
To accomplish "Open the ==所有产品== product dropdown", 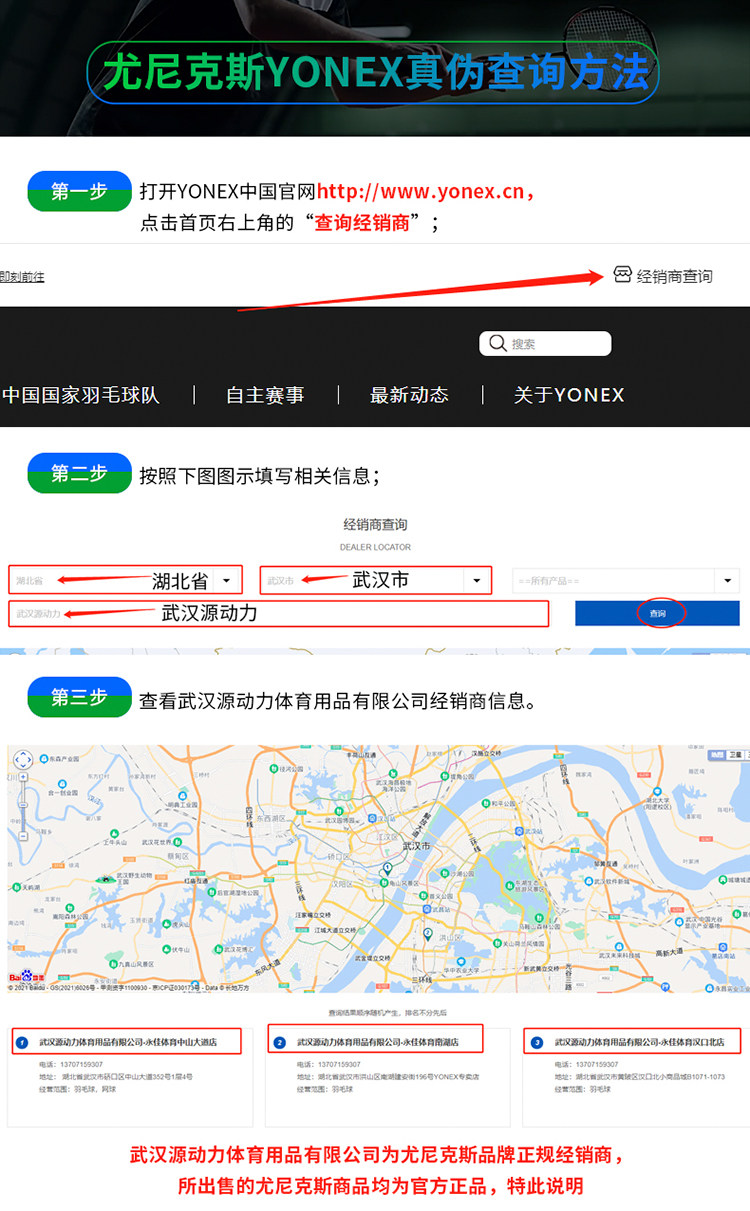I will pyautogui.click(x=626, y=581).
